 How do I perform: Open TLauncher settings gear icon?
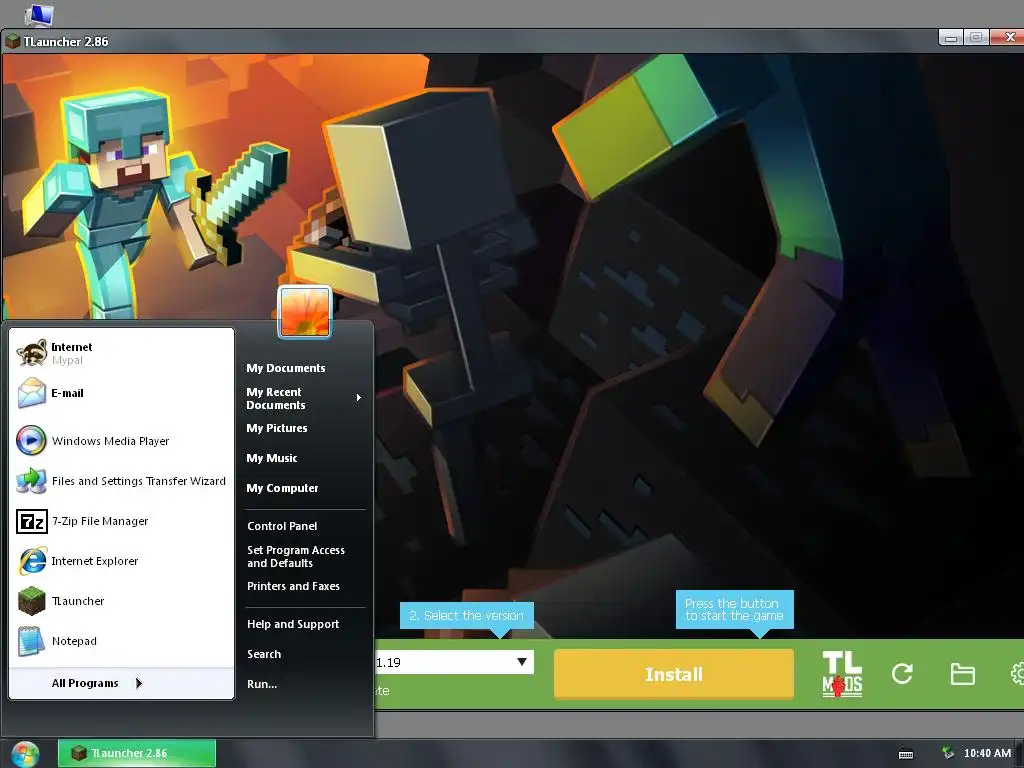[x=1017, y=674]
